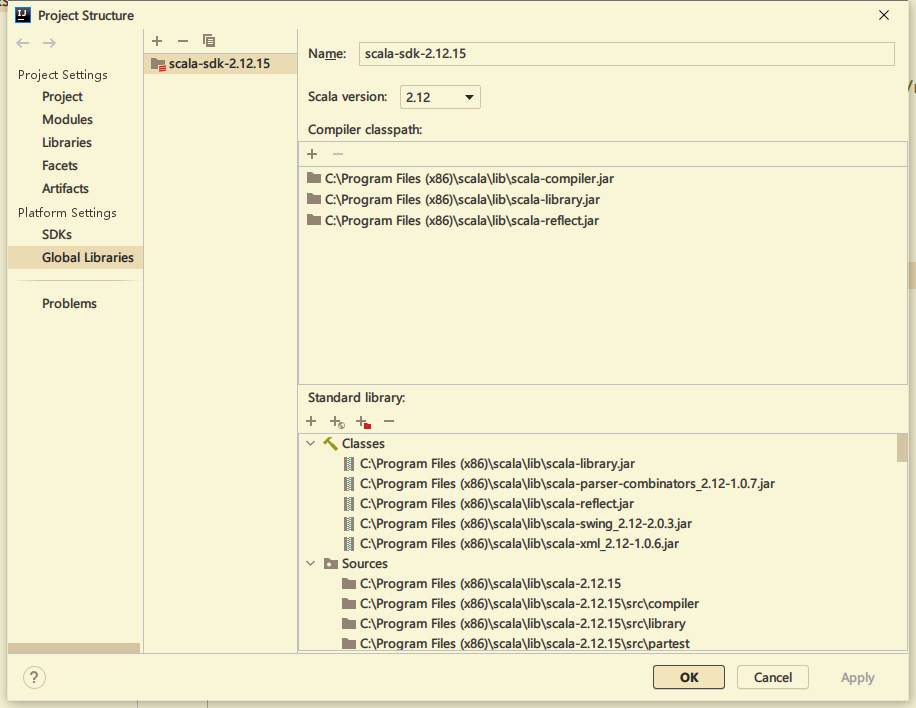Screen dimensions: 916x708
Task: Select scala-parser-combinators_2.12-1.0.7.jar entry
Action: 567,484
